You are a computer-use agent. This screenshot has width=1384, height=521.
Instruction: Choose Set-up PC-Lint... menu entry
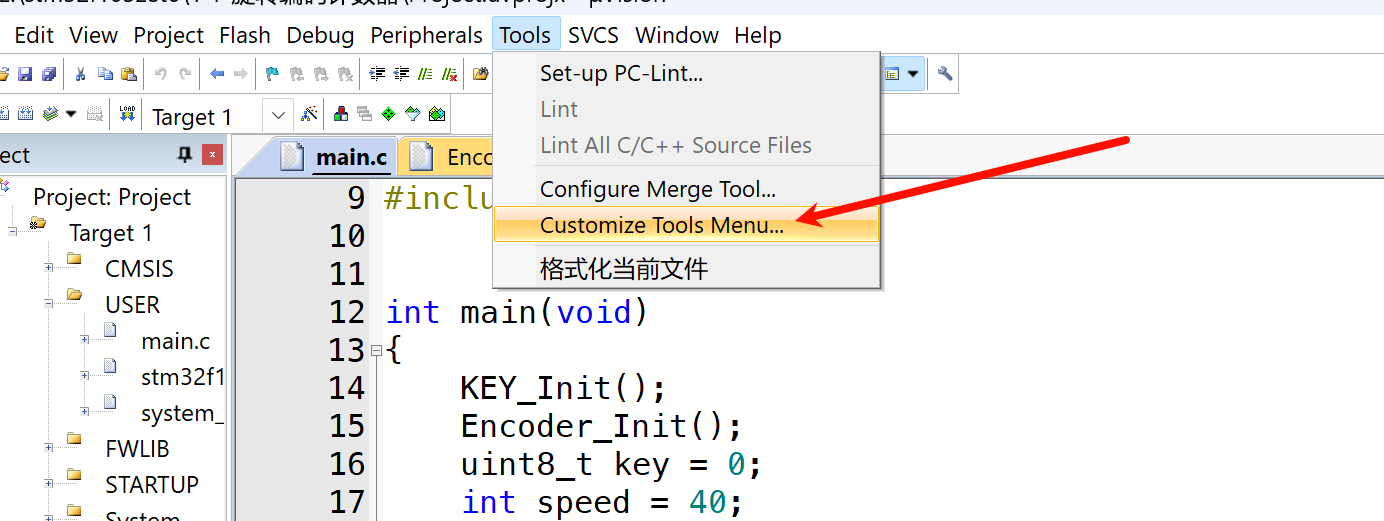(x=686, y=73)
